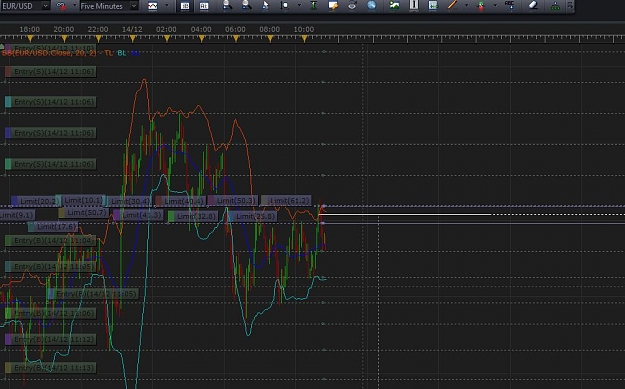Click the note label icon
This screenshot has height=389, width=625.
(x=333, y=5)
